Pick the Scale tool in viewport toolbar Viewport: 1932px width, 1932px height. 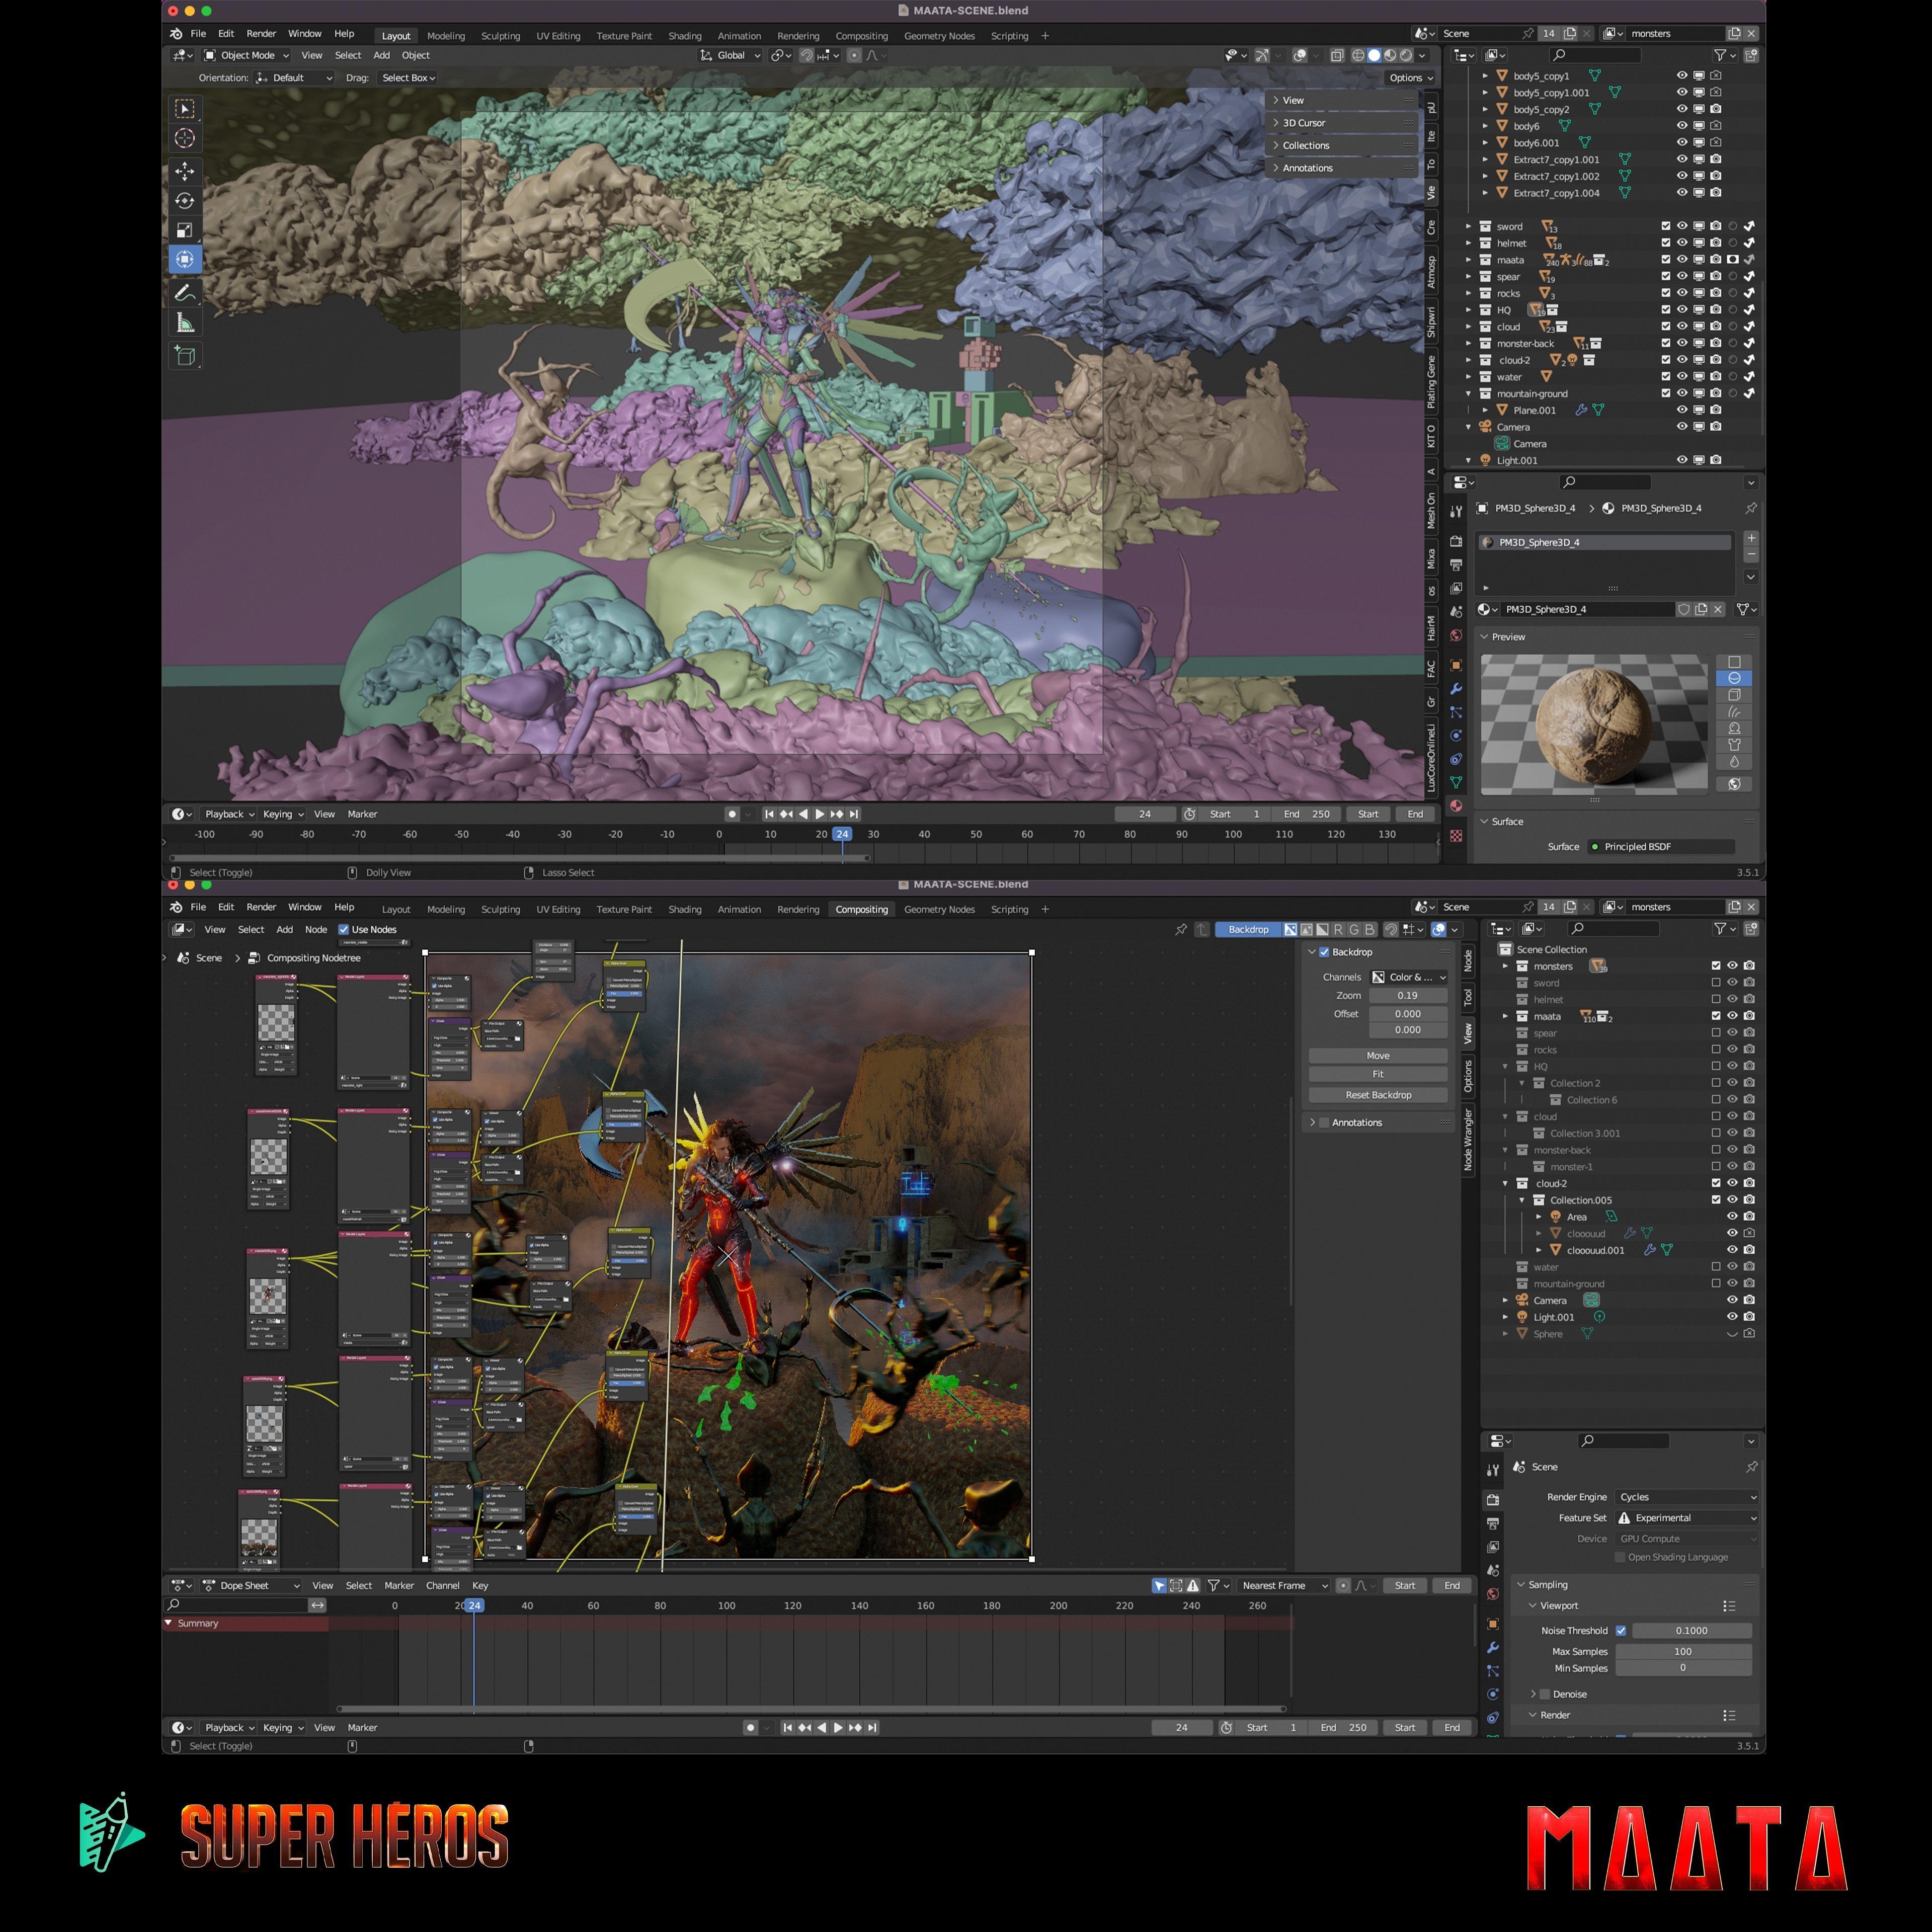pos(185,230)
